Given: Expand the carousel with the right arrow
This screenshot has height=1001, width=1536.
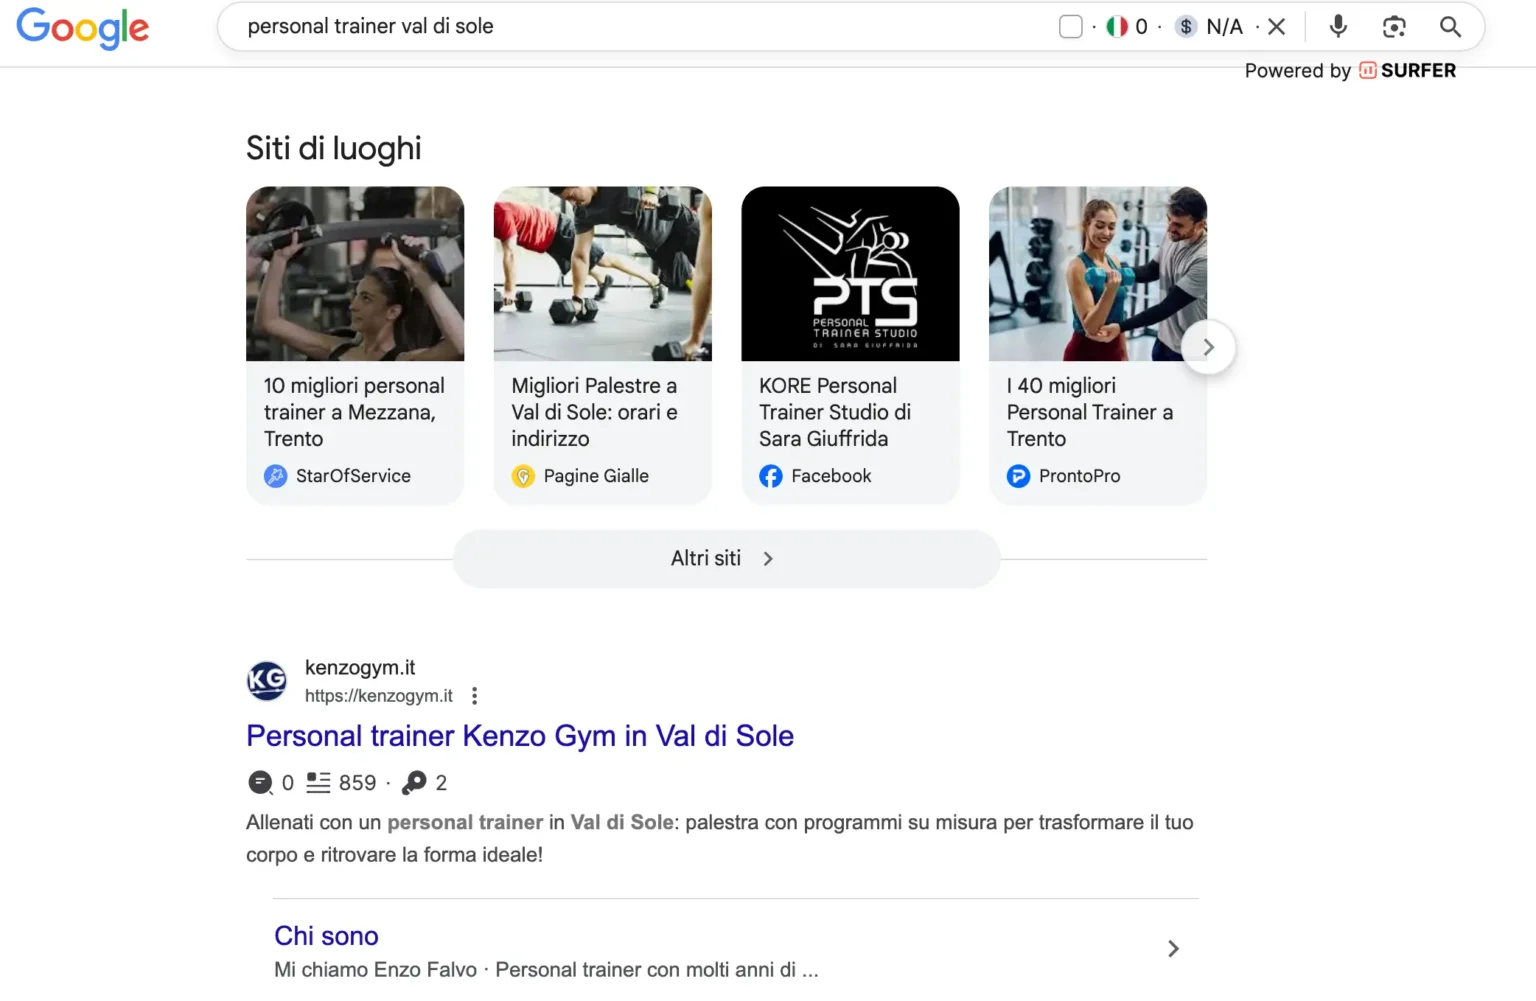Looking at the screenshot, I should point(1209,346).
